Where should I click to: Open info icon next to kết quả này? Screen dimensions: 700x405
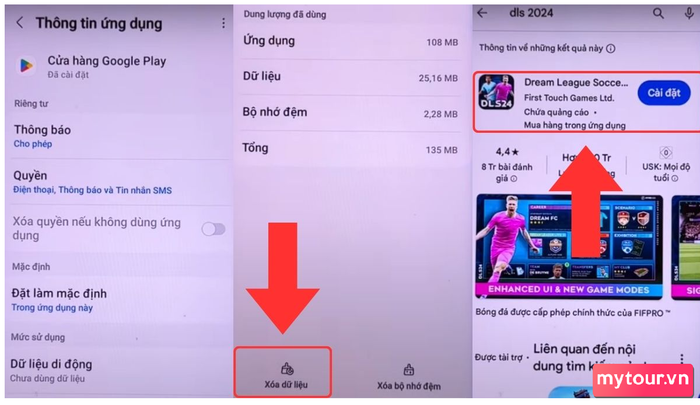[610, 48]
